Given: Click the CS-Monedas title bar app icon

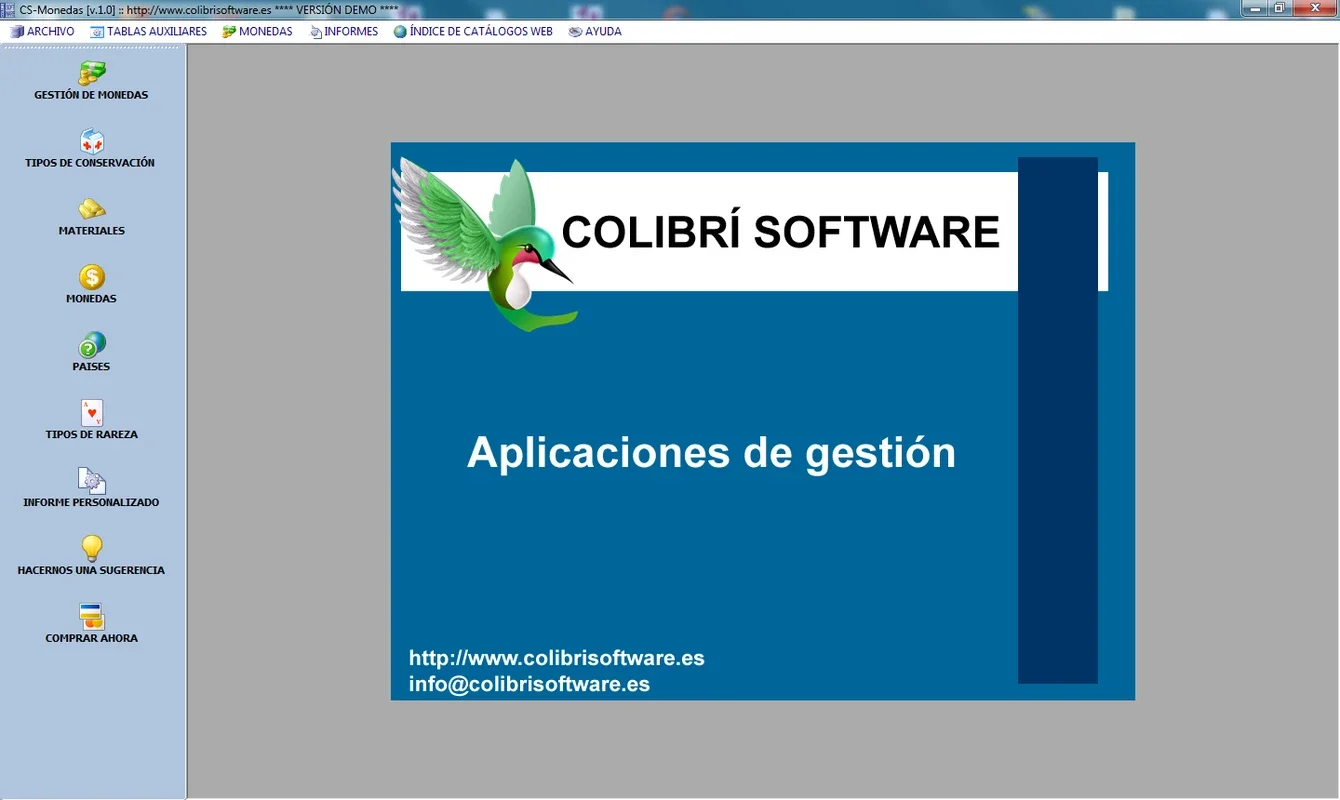Looking at the screenshot, I should [9, 8].
